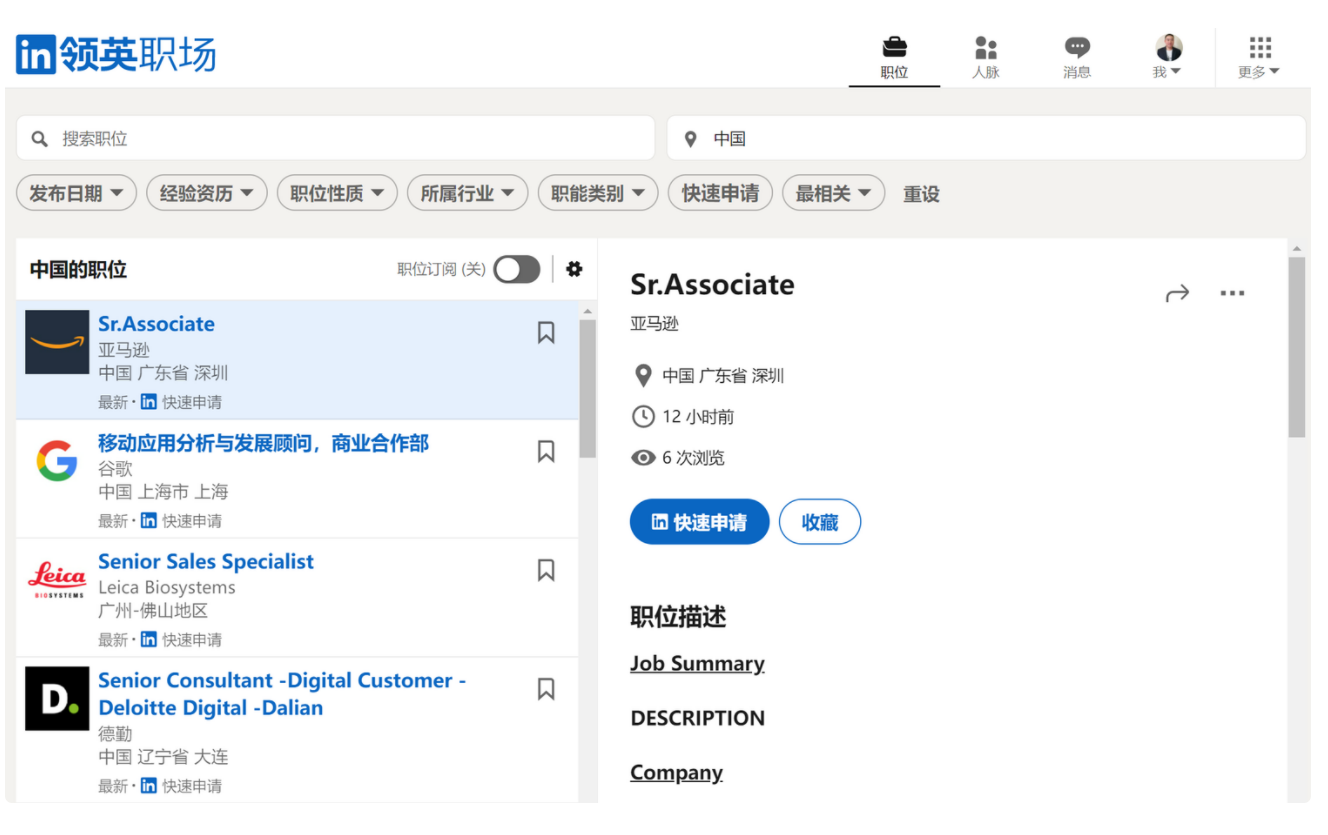Open the three-dots more options menu
Image resolution: width=1328 pixels, height=835 pixels.
(x=1233, y=293)
